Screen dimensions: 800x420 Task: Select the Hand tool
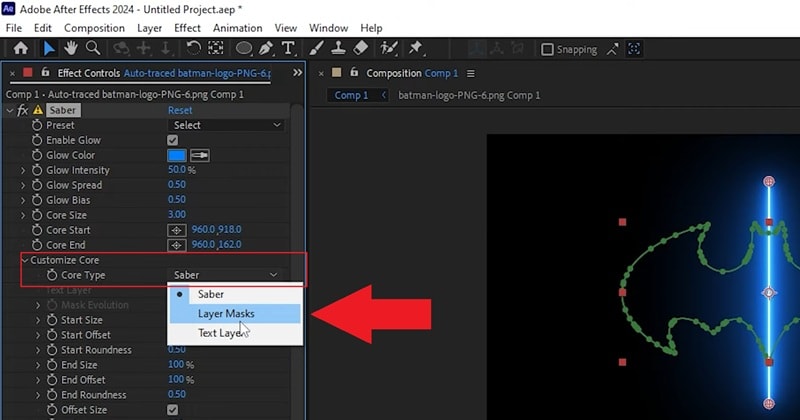pos(70,48)
